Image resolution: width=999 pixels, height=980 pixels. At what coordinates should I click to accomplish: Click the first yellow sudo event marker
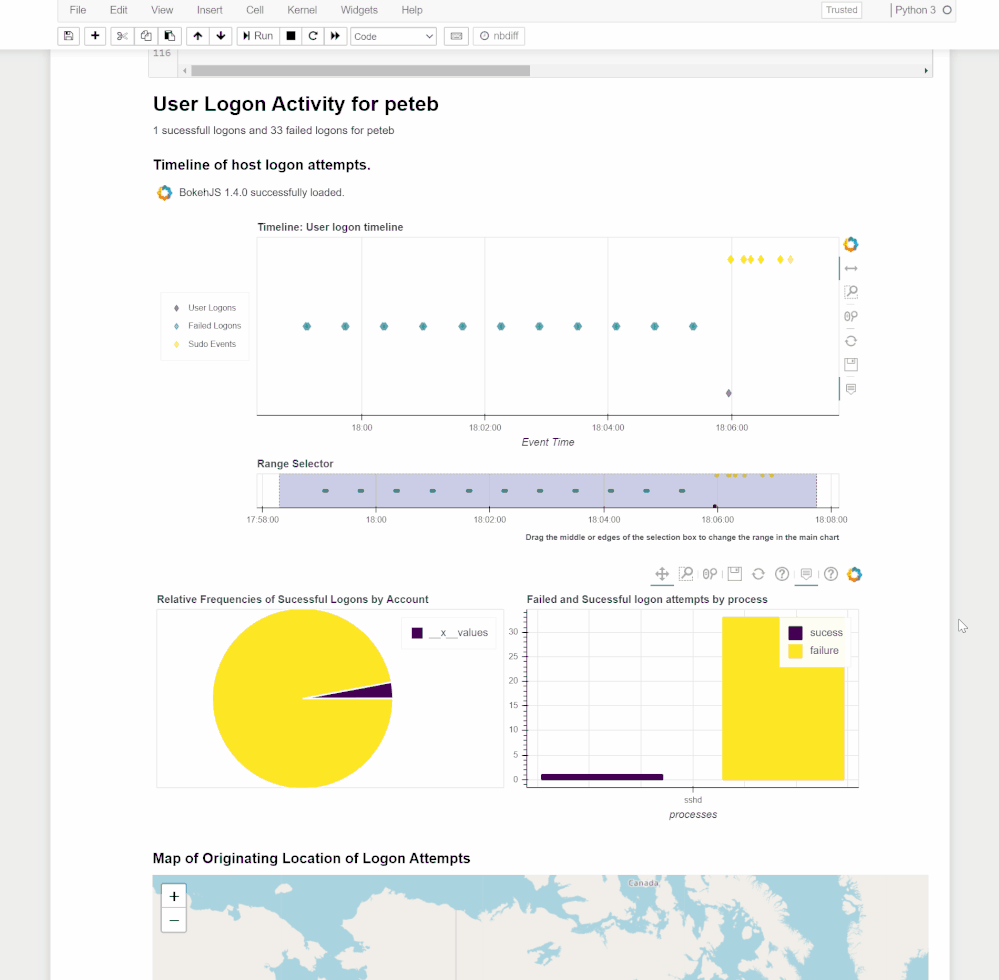click(x=731, y=259)
